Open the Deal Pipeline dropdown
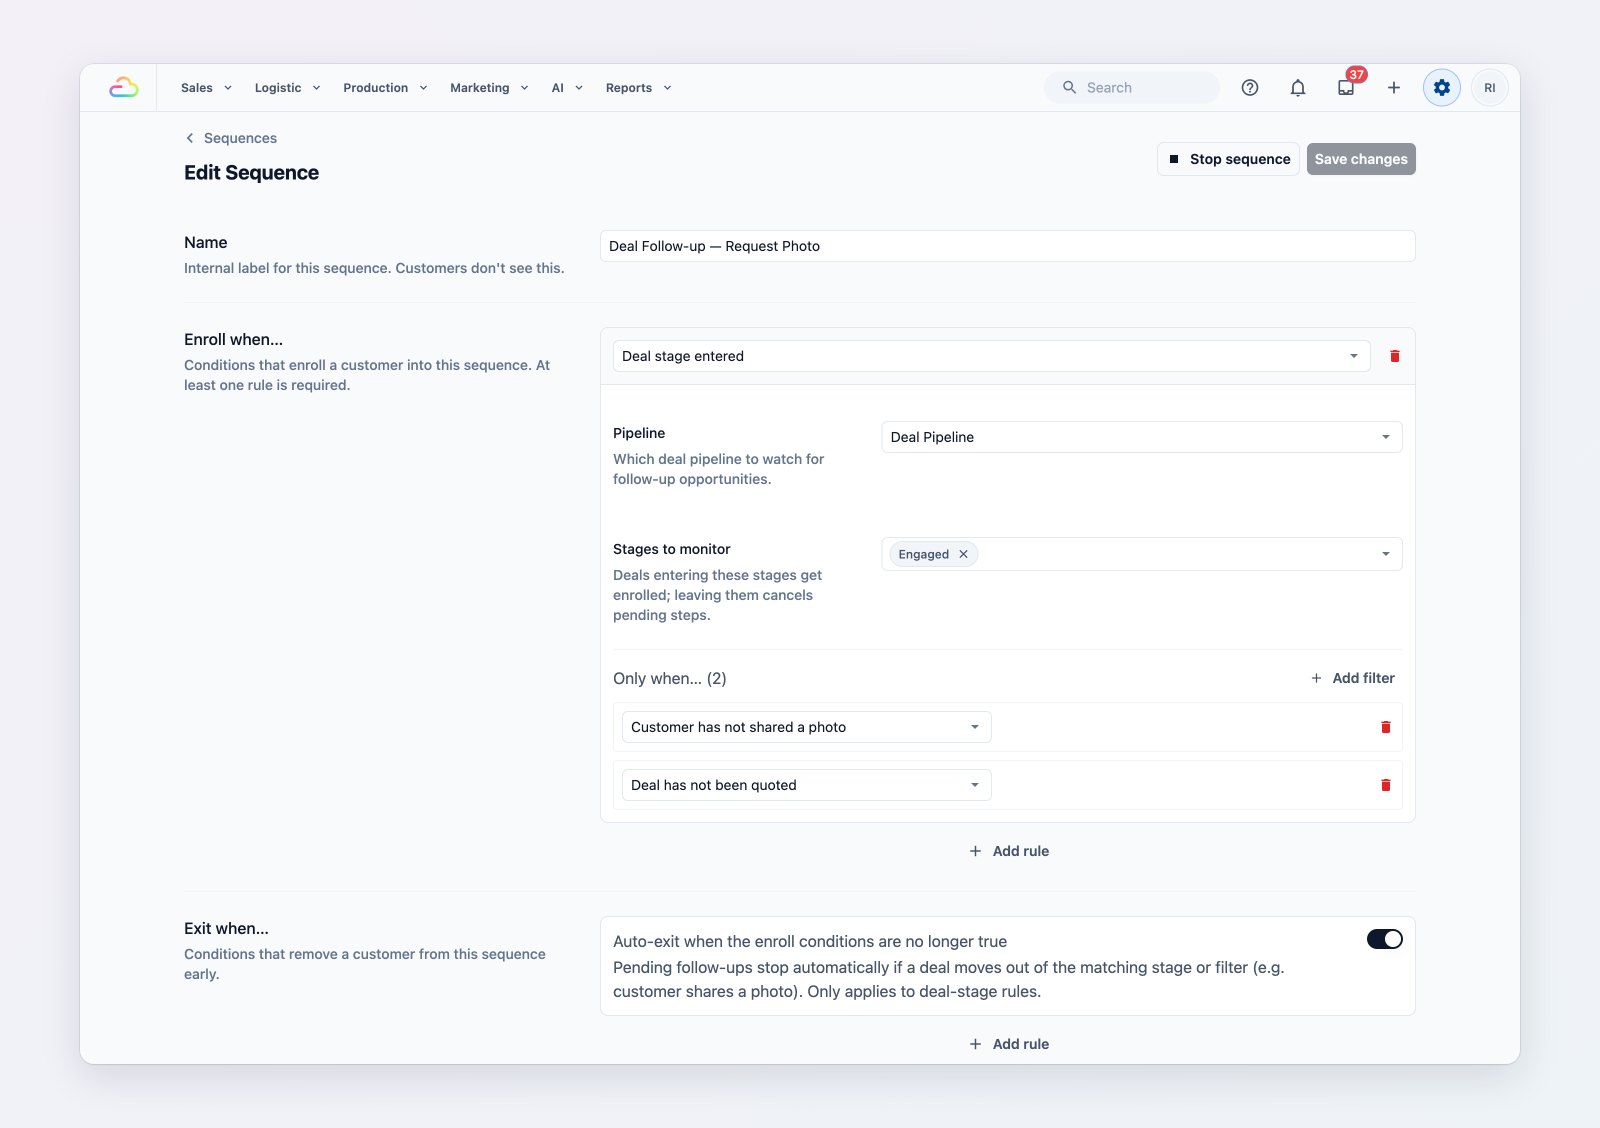The width and height of the screenshot is (1600, 1128). [1142, 437]
